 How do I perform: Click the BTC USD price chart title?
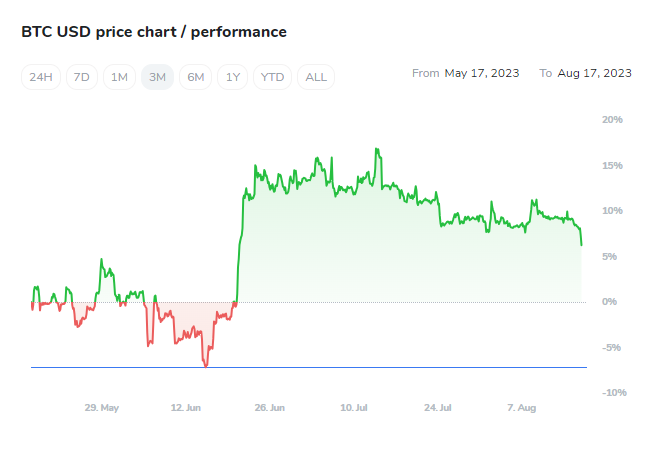(x=154, y=32)
